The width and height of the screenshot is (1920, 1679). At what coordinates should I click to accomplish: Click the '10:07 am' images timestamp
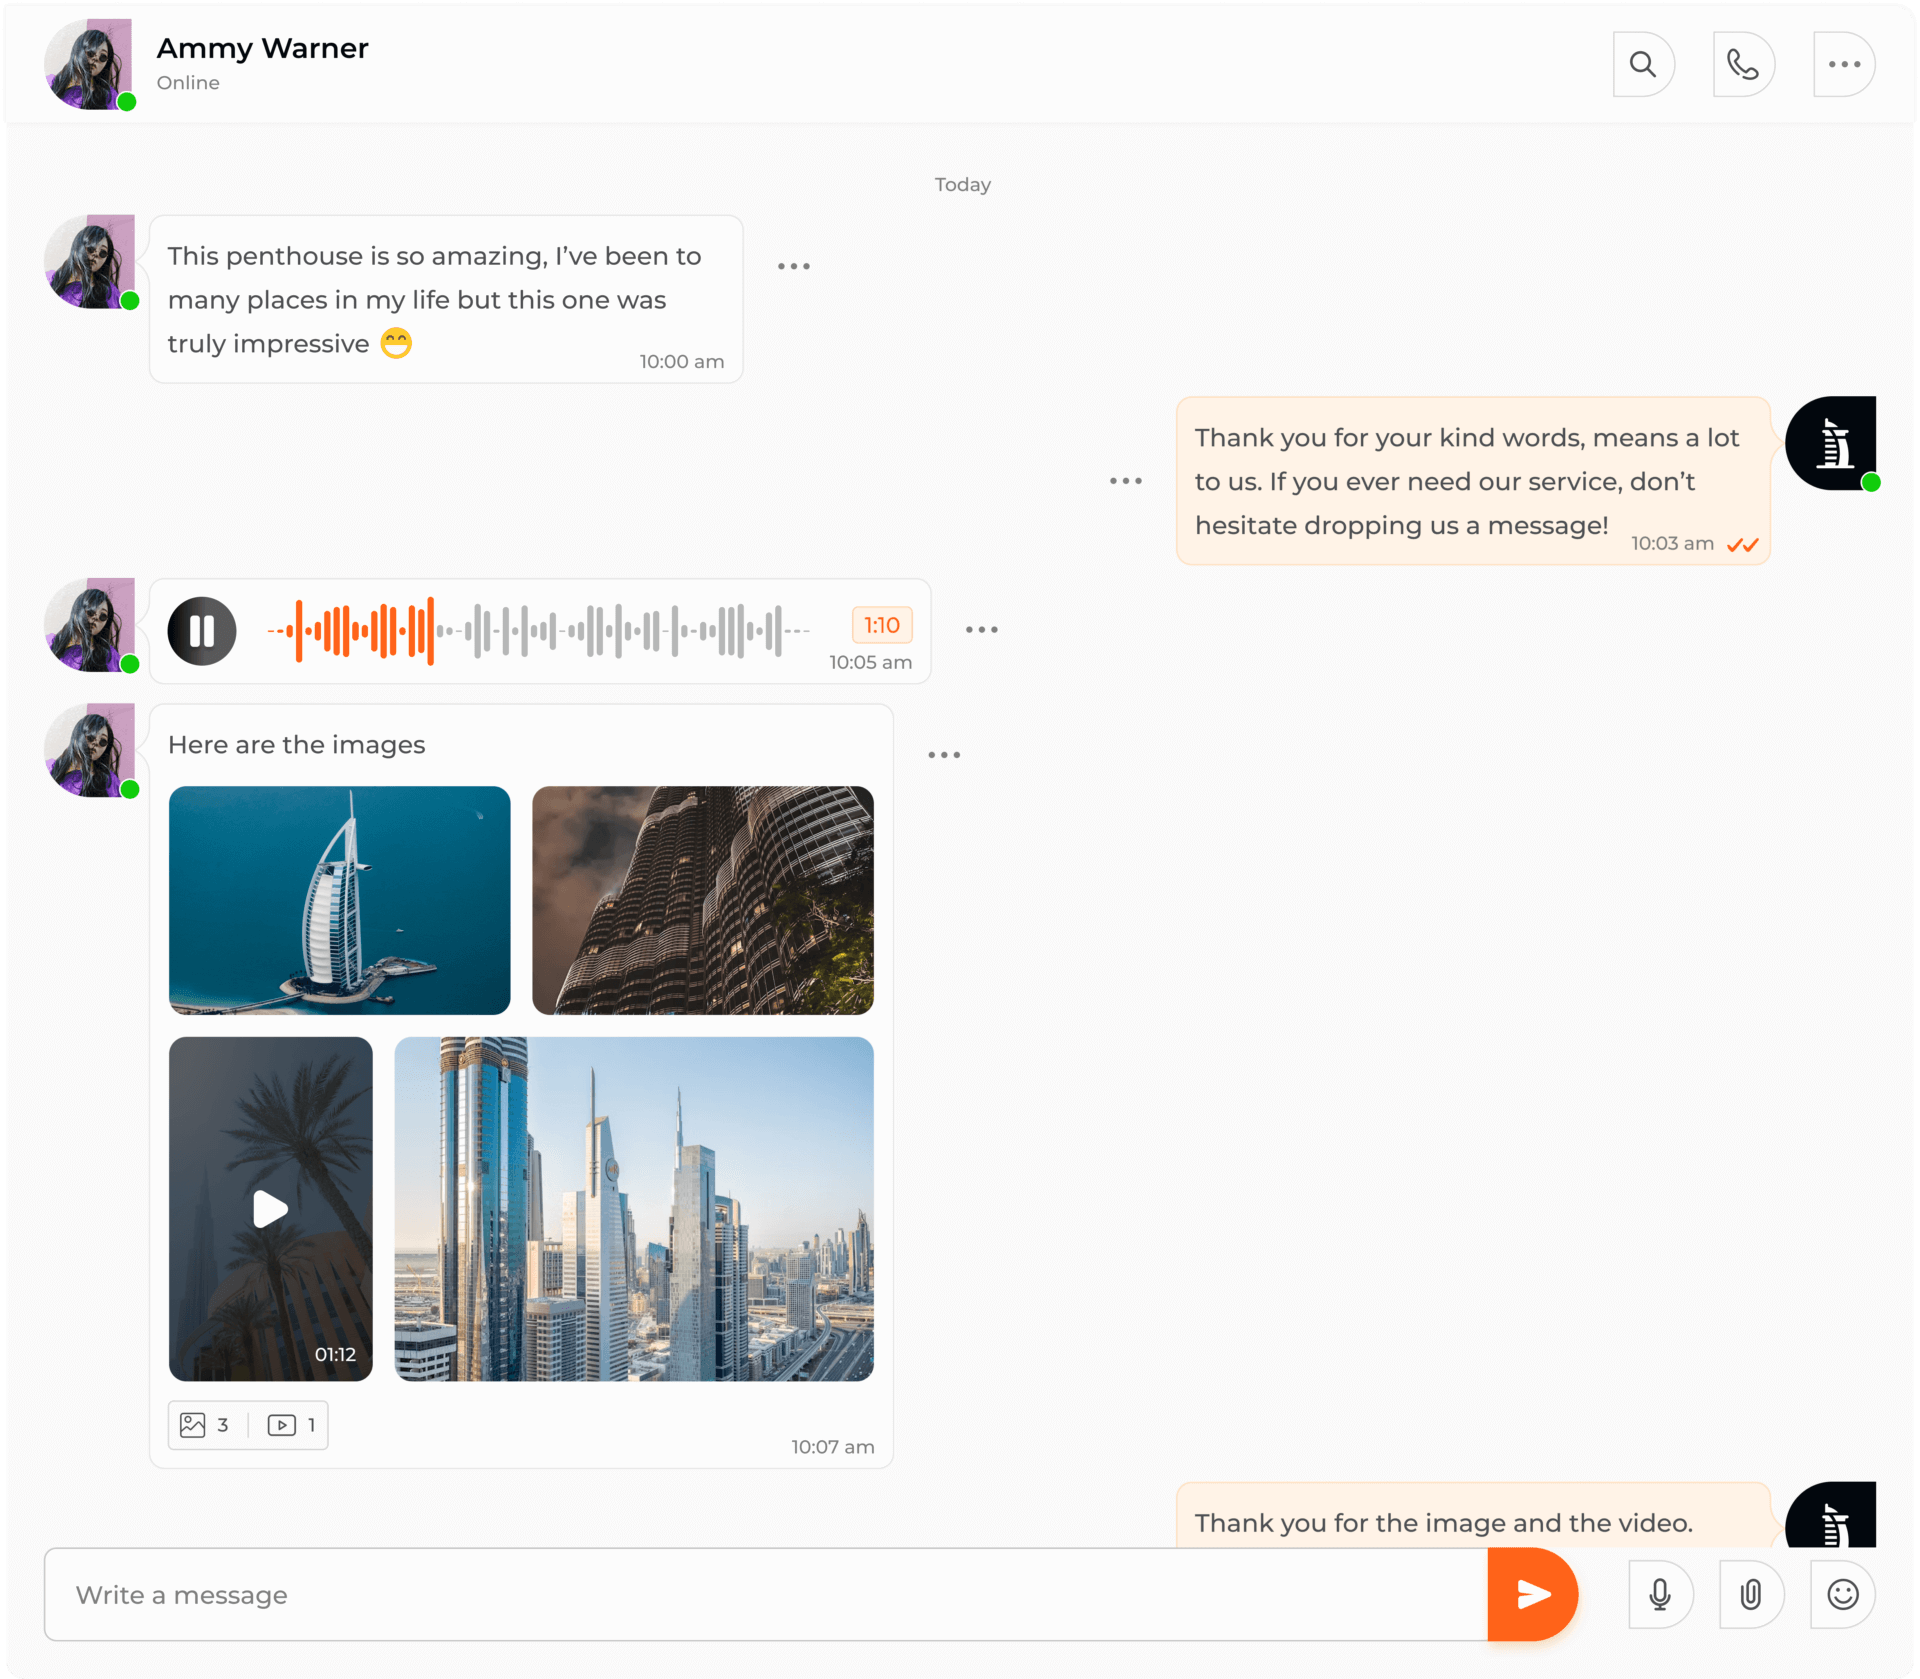click(833, 1447)
